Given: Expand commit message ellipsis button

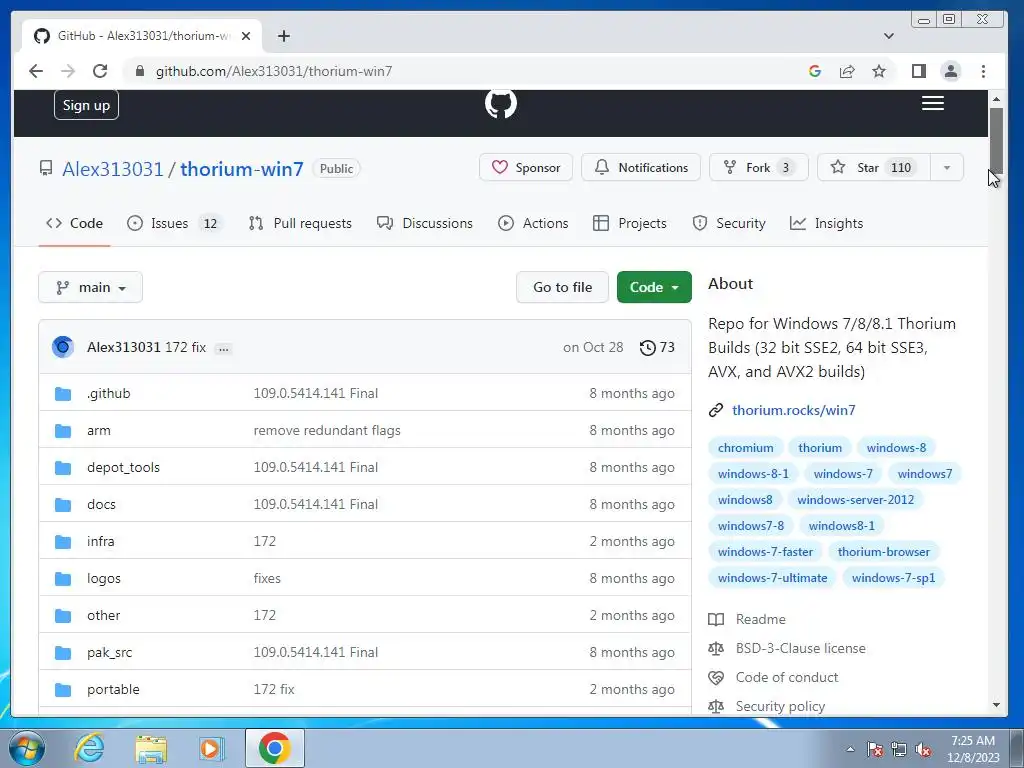Looking at the screenshot, I should 223,348.
